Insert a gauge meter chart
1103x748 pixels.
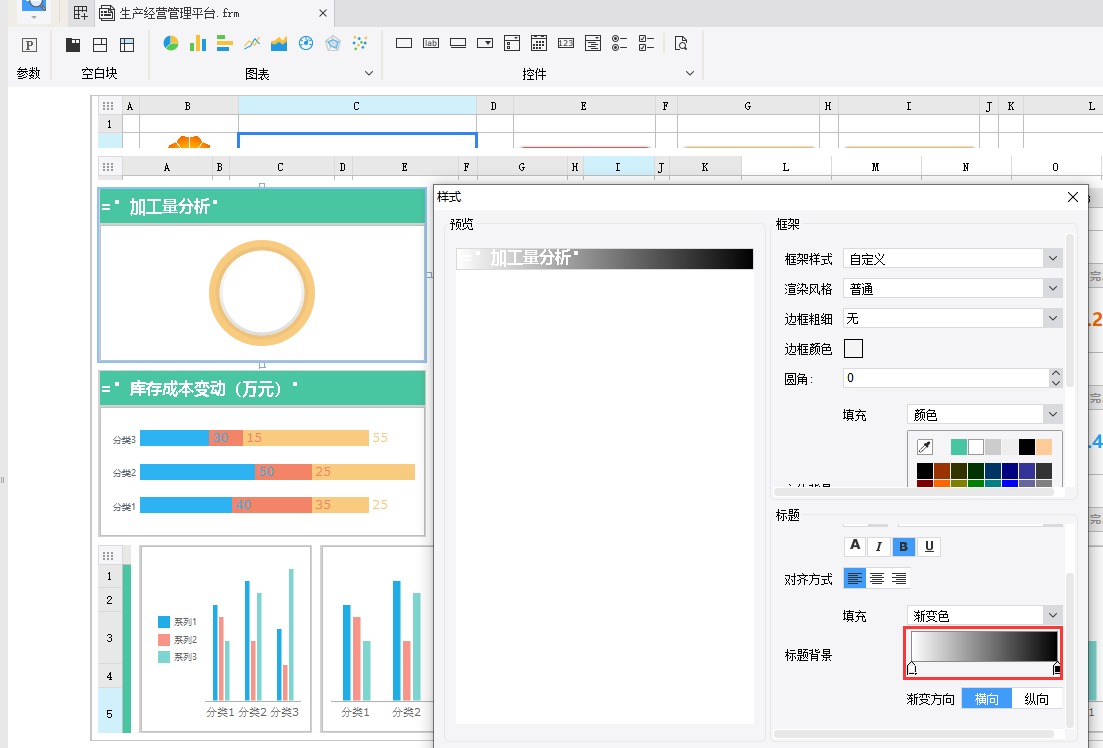(x=306, y=44)
